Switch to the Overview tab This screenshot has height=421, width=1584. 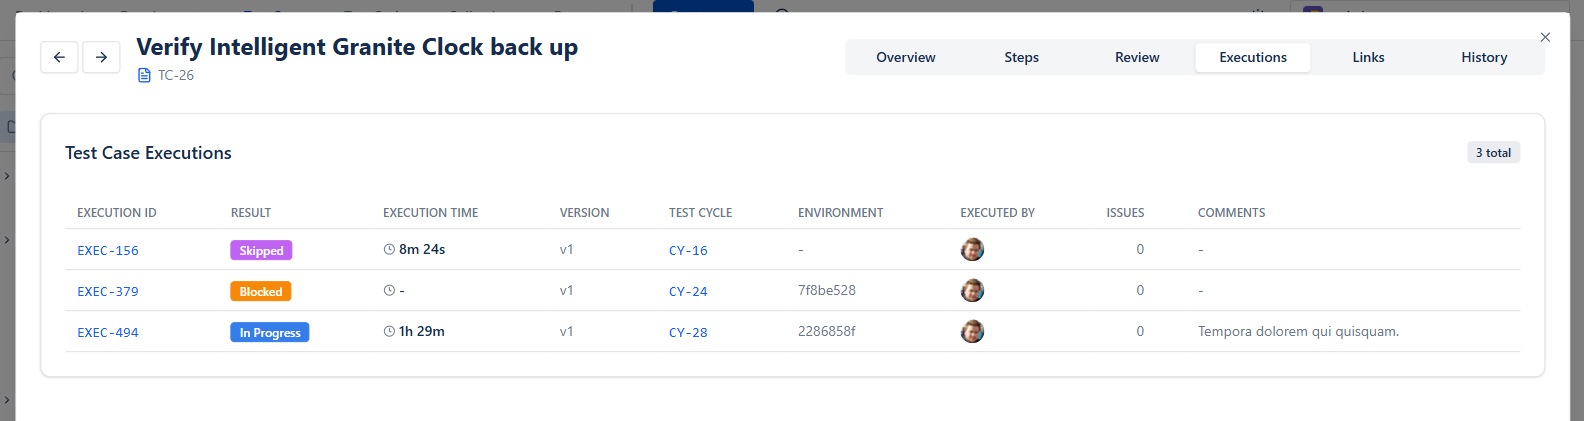click(x=905, y=58)
